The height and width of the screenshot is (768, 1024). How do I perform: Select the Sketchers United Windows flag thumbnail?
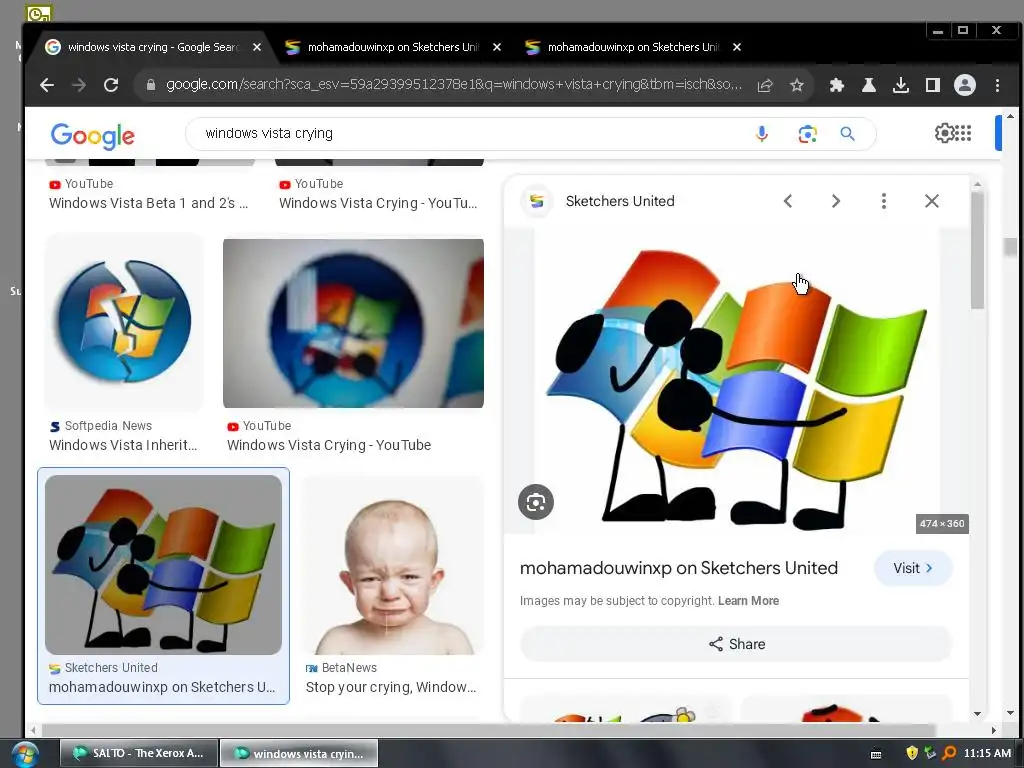(163, 565)
